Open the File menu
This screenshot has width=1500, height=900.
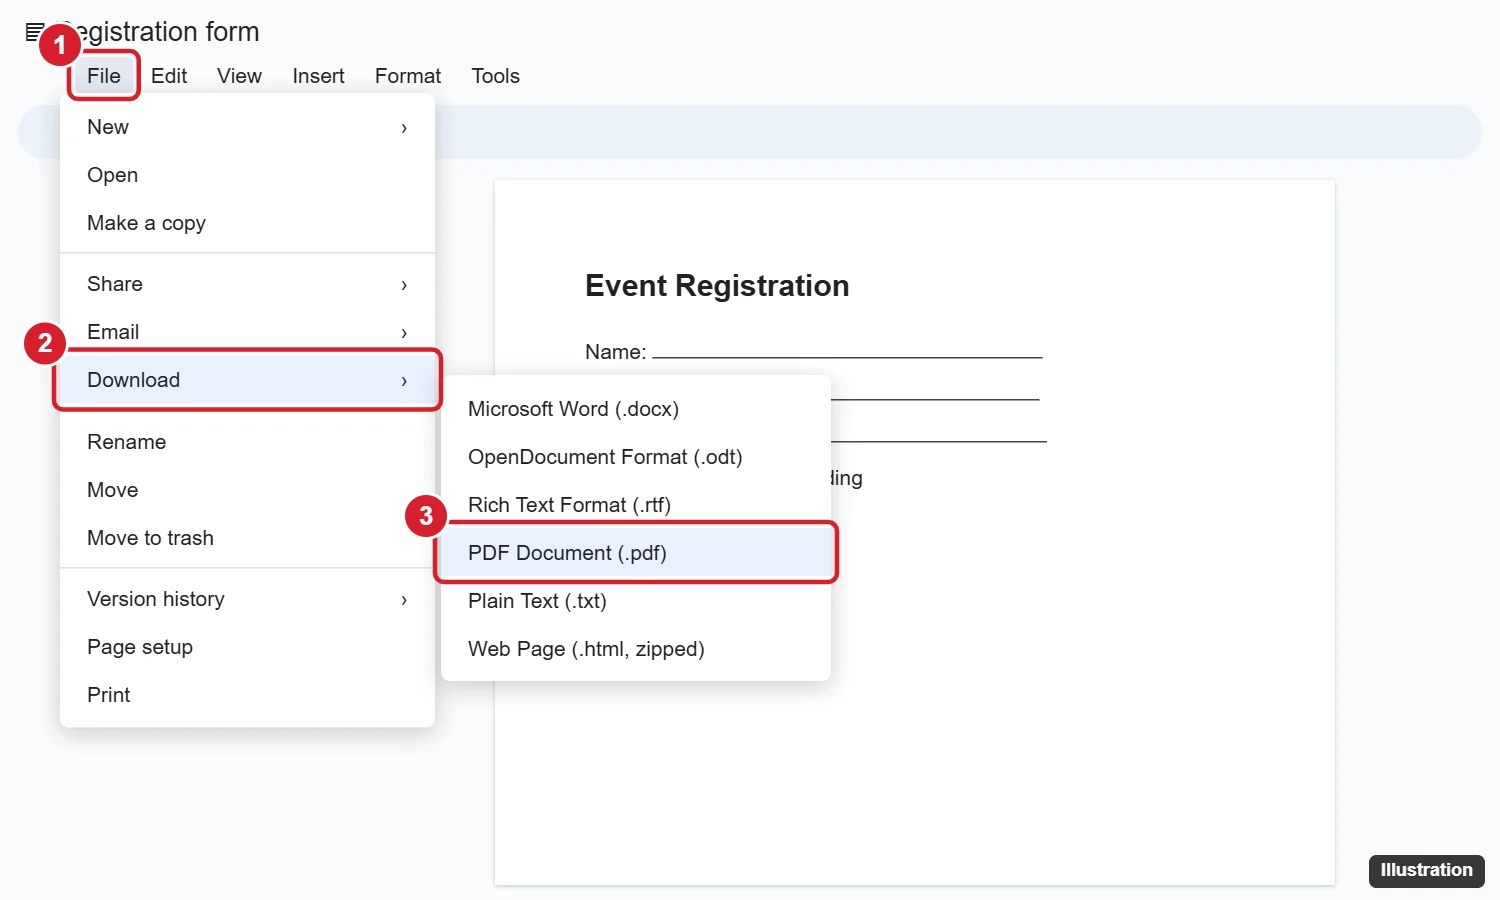(104, 76)
